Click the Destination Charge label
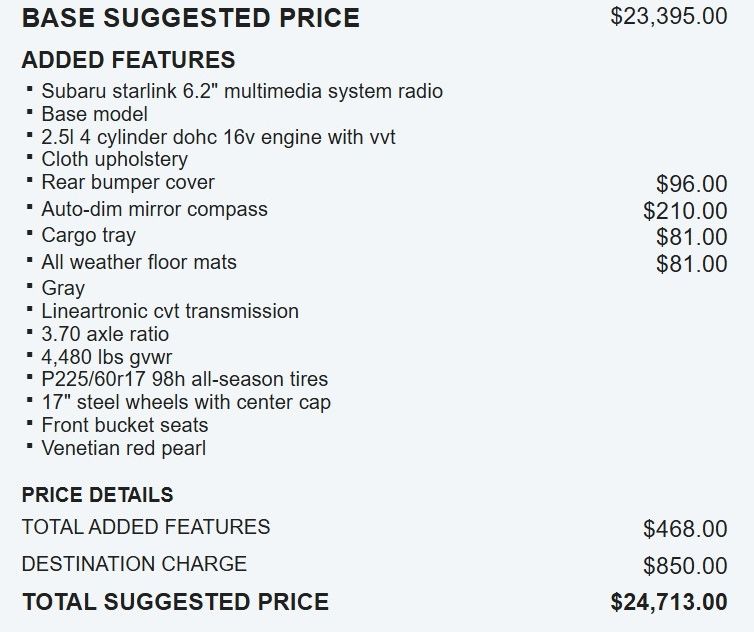 tap(134, 563)
